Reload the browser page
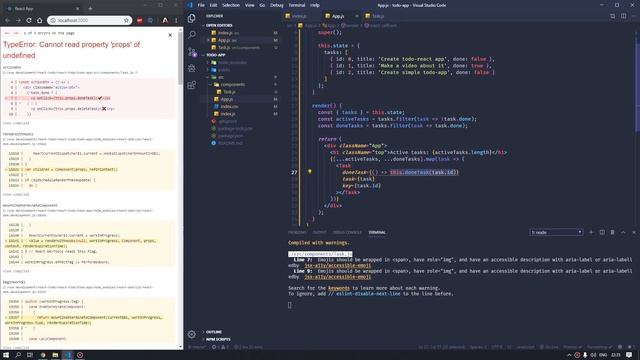This screenshot has width=640, height=360. 29,20
